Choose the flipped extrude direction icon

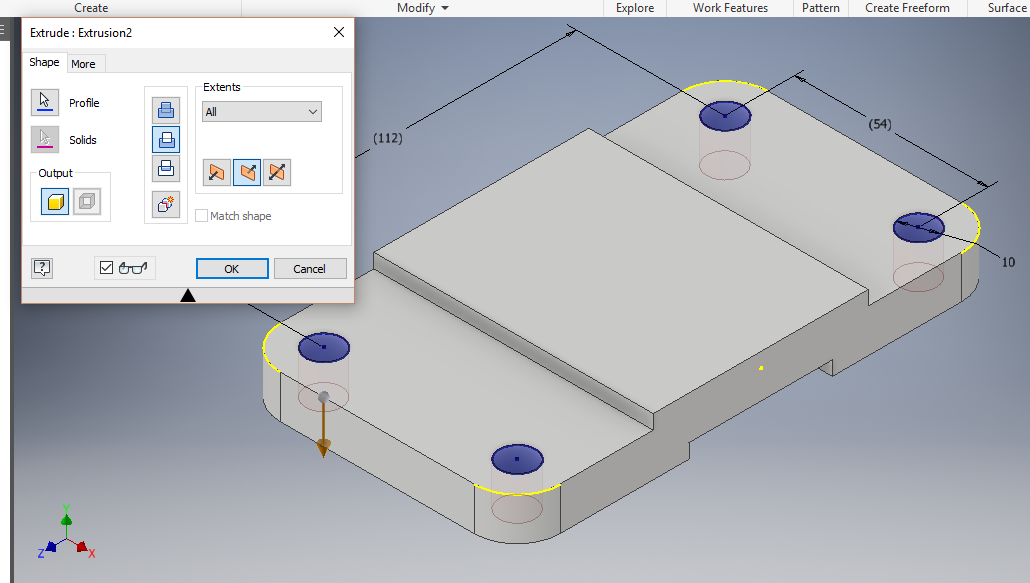coord(216,172)
